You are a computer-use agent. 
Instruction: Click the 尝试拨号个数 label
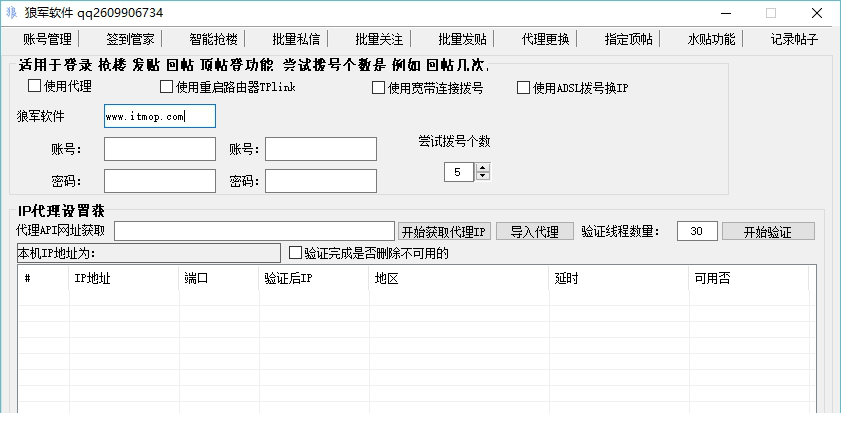[454, 142]
